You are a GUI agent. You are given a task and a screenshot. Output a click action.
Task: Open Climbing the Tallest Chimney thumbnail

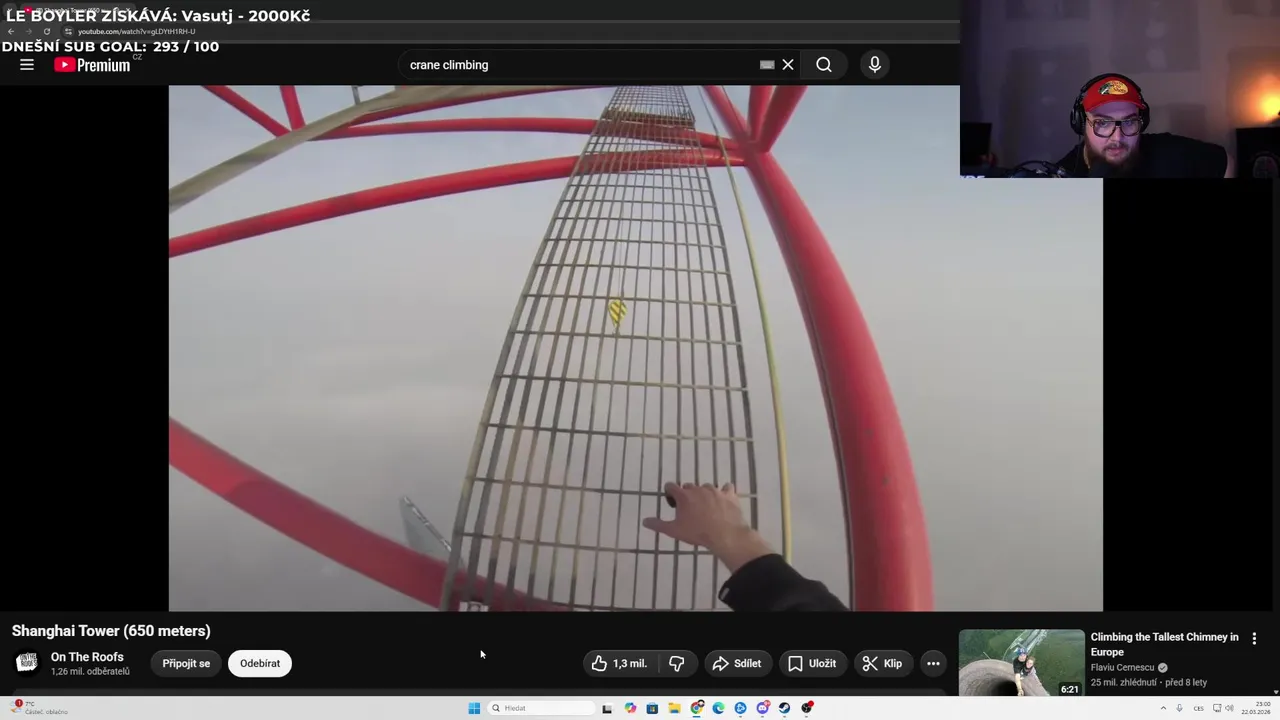(x=1021, y=662)
